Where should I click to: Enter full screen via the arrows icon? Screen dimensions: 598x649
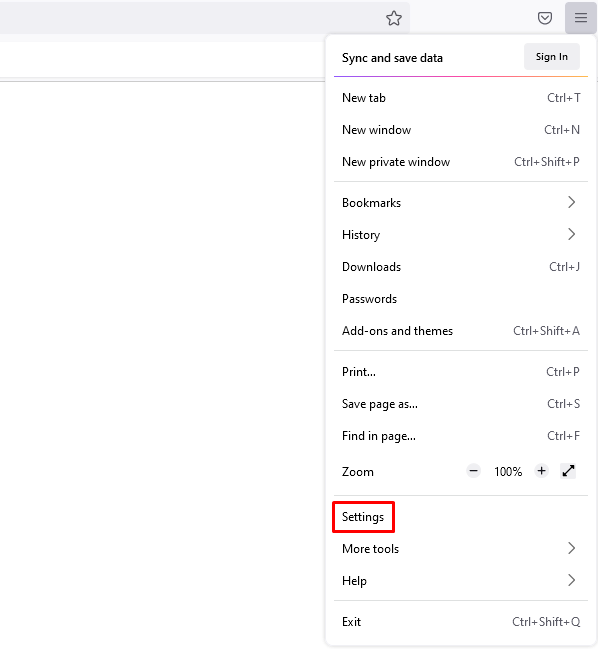pyautogui.click(x=568, y=471)
